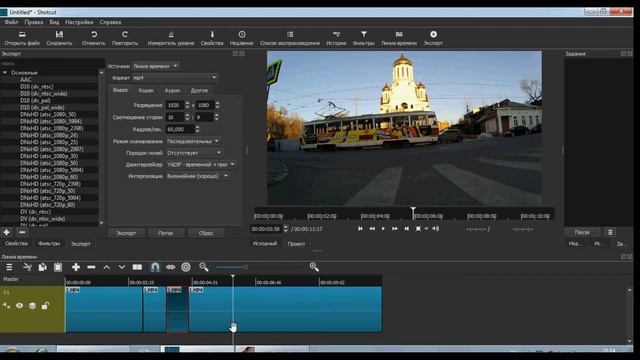Click the split at playhead icon

point(137,267)
